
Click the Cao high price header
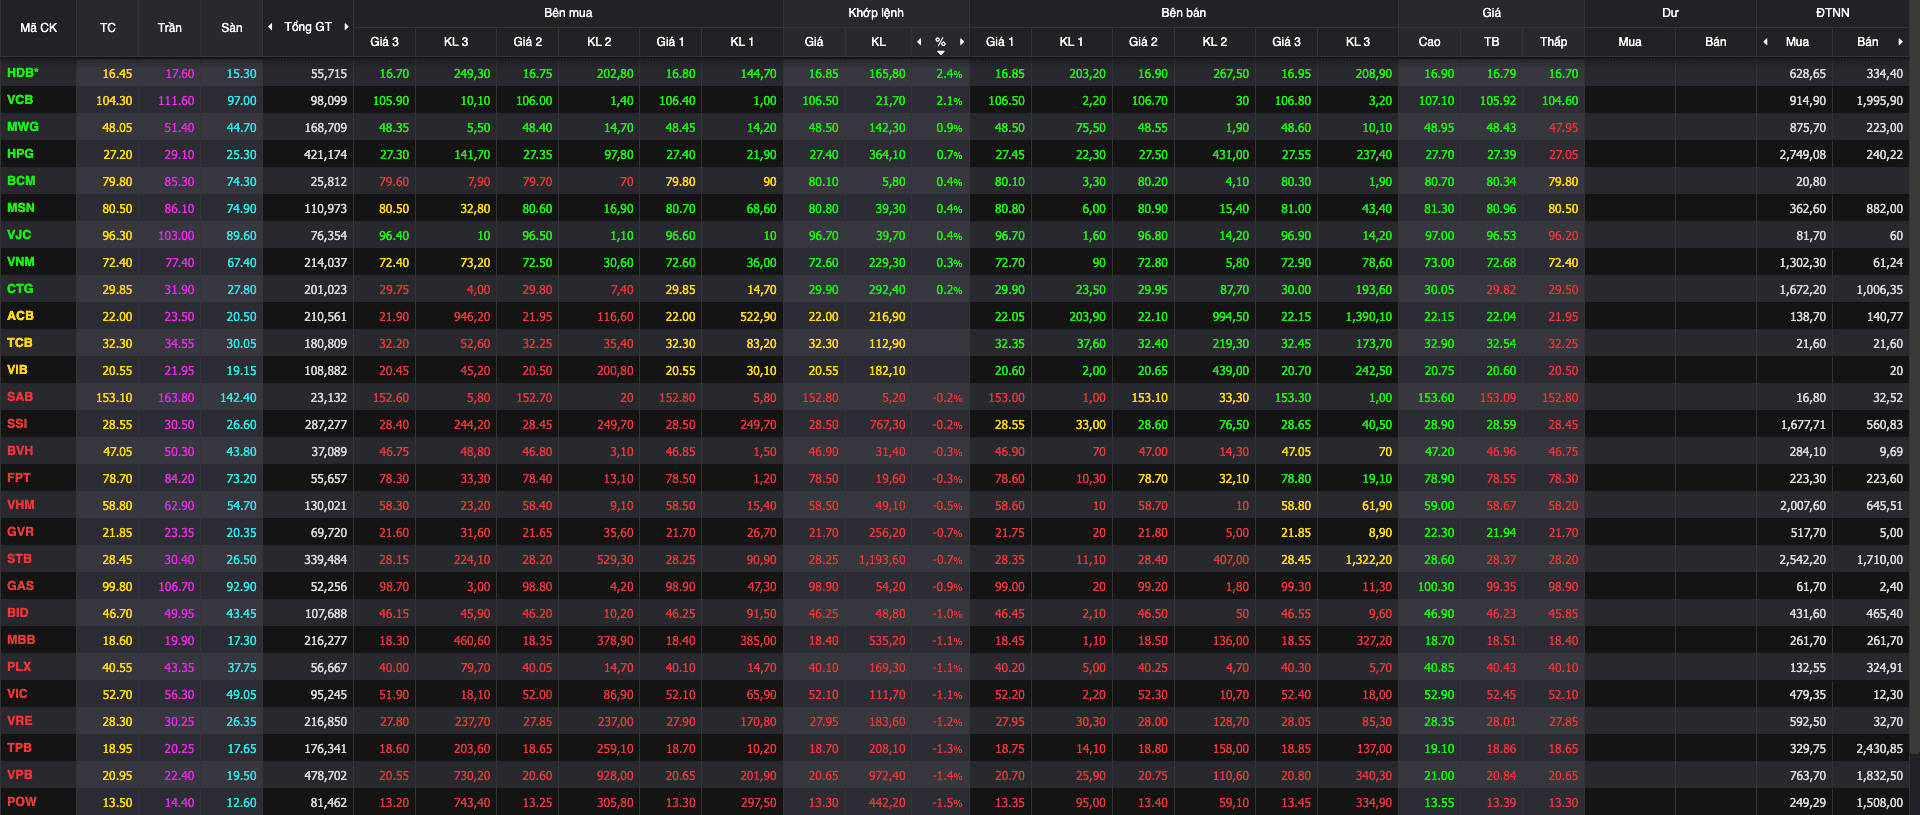(x=1430, y=42)
